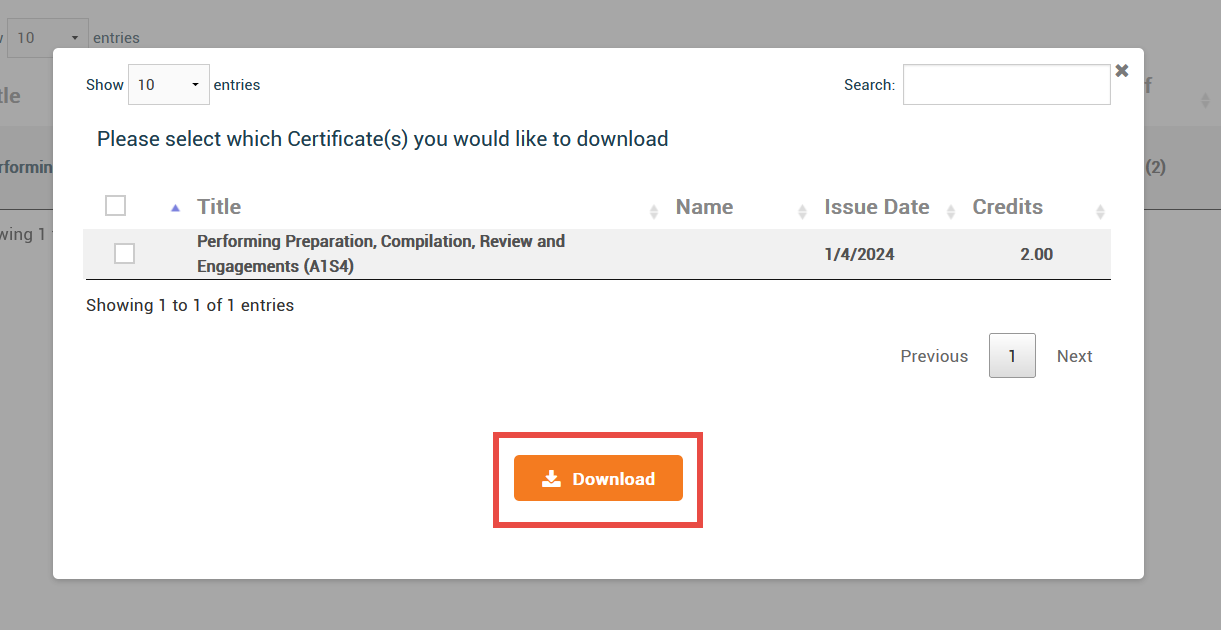Click the Performing Preparation, Compilation title text
Screen dimensions: 1221x630
tap(381, 254)
